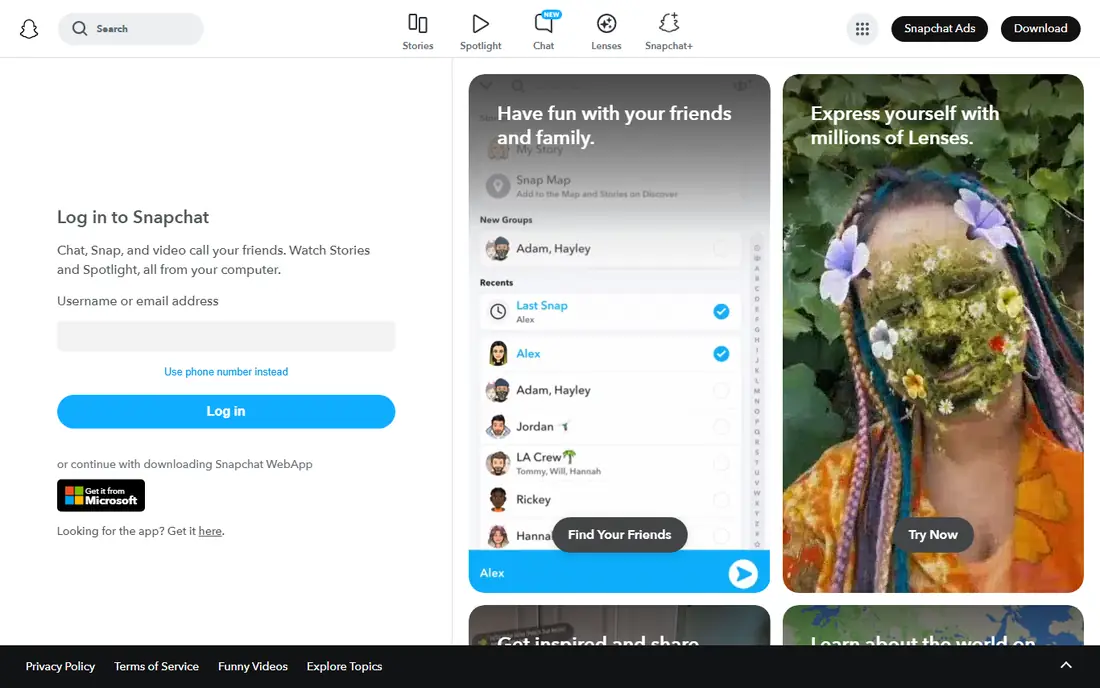This screenshot has height=688, width=1100.
Task: Click the Download button in header
Action: [1040, 29]
